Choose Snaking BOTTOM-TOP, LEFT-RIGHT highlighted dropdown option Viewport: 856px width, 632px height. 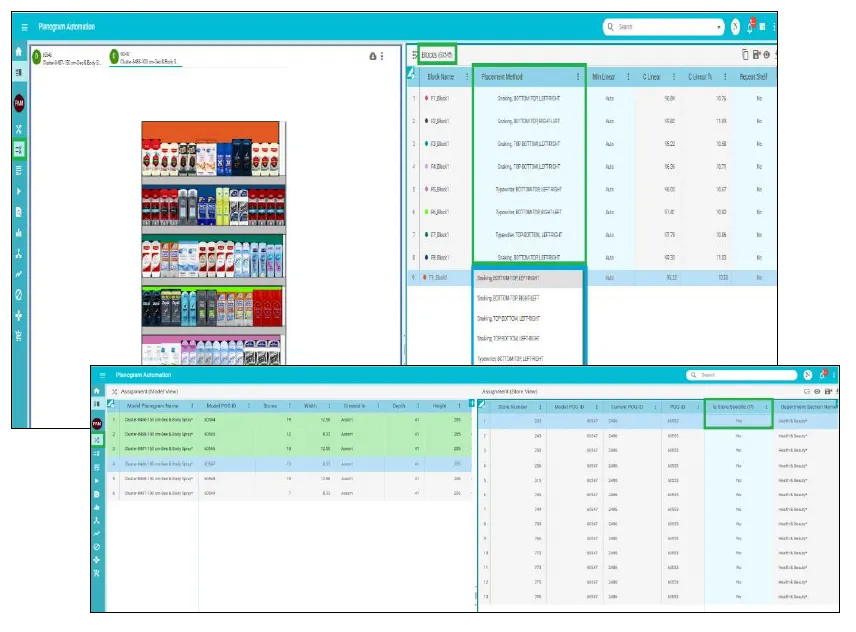click(x=528, y=278)
